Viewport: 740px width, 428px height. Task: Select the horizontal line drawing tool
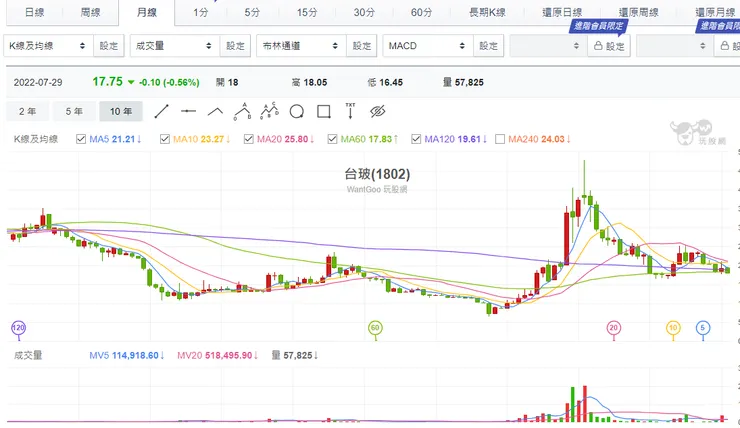pyautogui.click(x=188, y=111)
